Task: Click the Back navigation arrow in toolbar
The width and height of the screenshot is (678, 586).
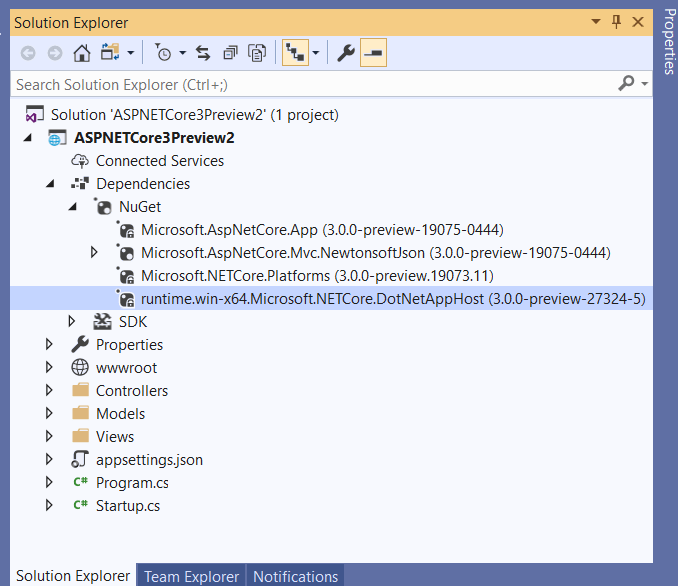Action: 29,53
